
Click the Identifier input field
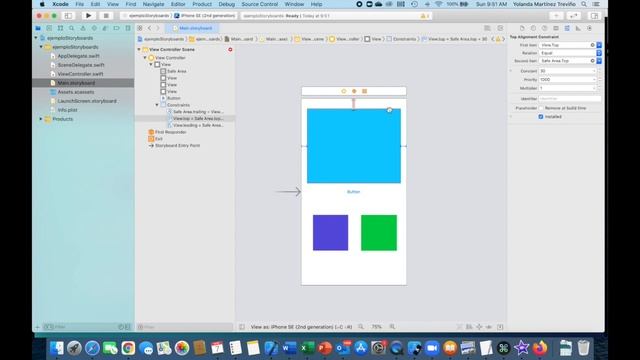[570, 98]
